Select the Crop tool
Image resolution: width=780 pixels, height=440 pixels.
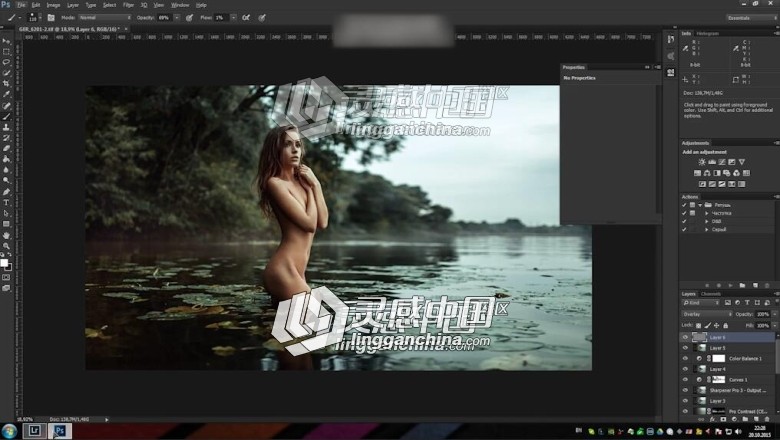coord(6,84)
